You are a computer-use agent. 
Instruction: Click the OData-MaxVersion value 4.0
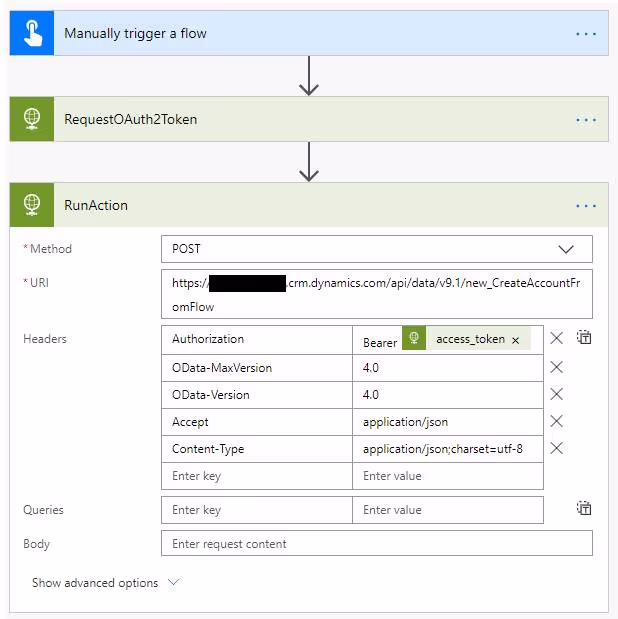(x=448, y=368)
